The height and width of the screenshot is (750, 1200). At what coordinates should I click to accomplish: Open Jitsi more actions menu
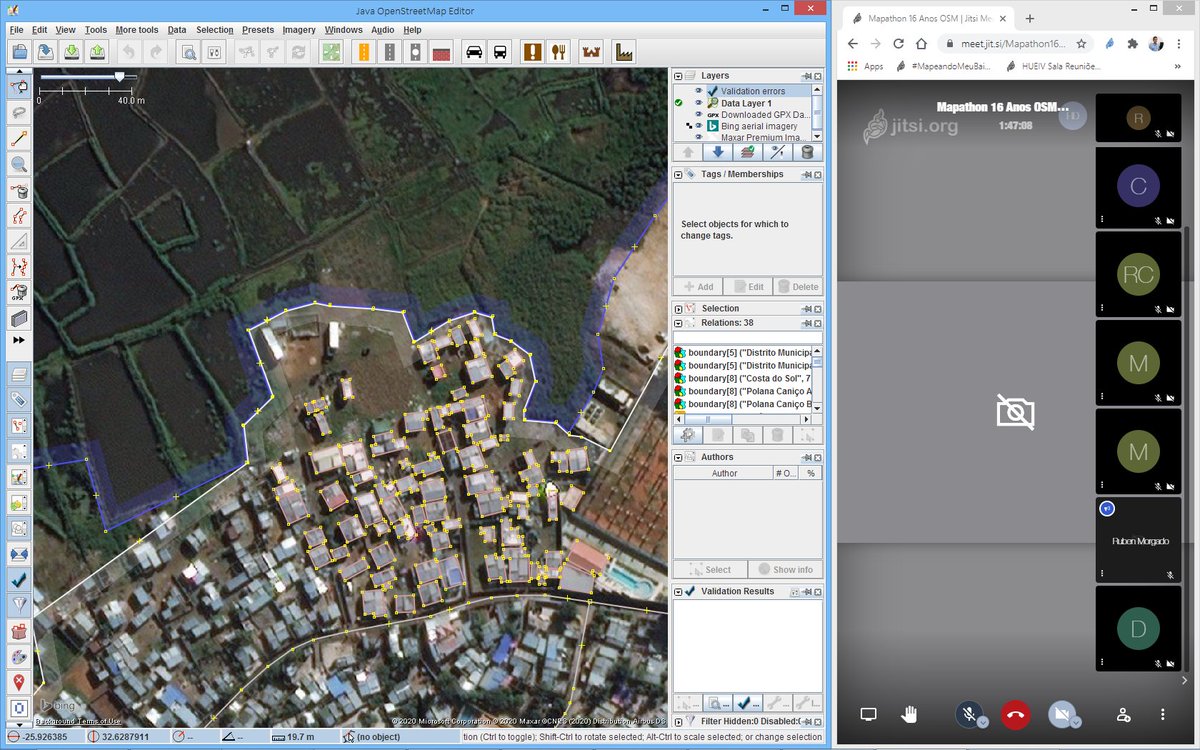coord(1162,714)
